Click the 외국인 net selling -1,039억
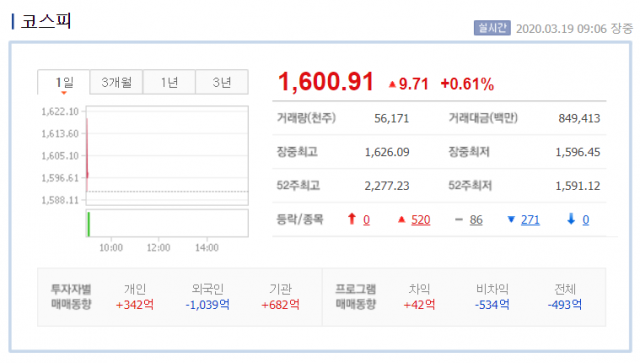 (207, 305)
